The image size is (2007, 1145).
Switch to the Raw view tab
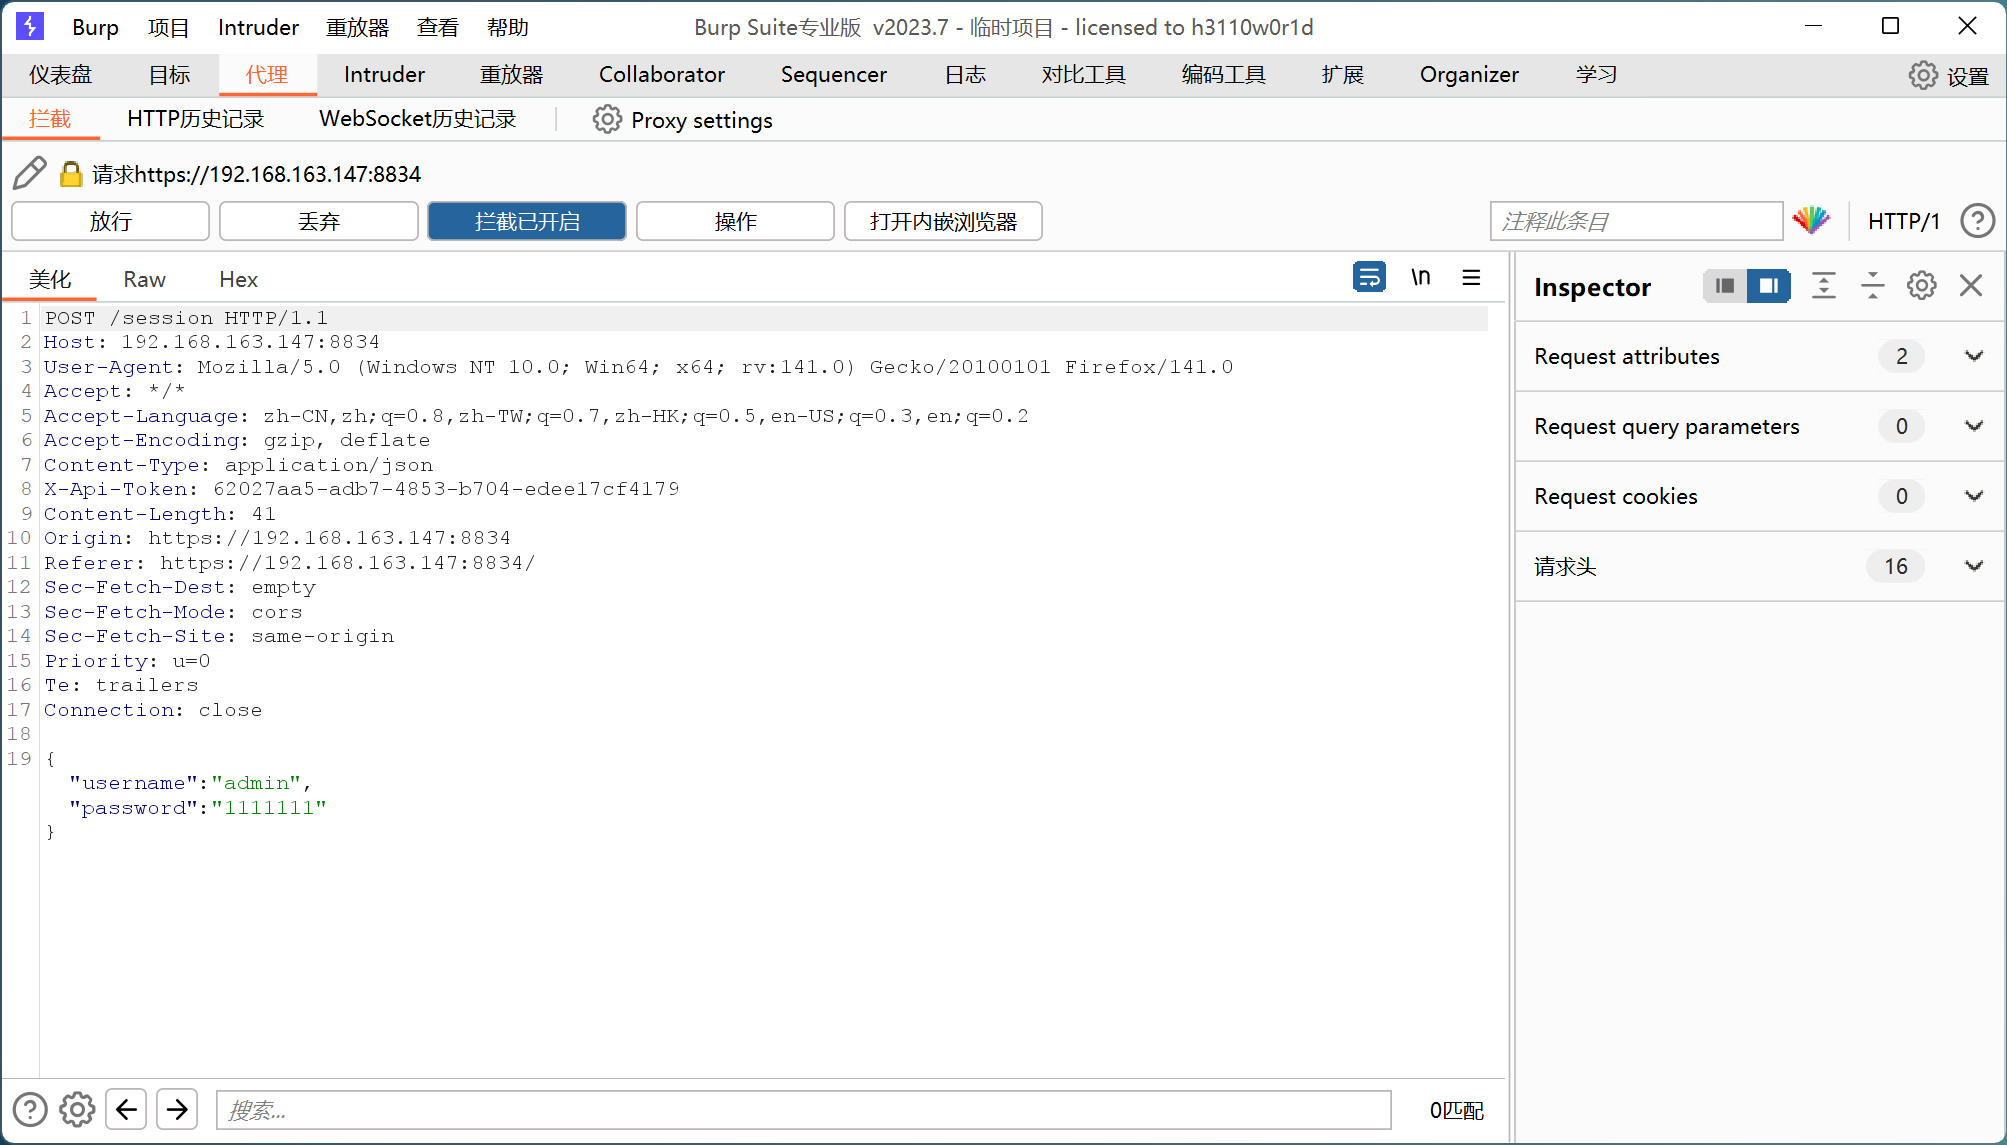[x=144, y=279]
